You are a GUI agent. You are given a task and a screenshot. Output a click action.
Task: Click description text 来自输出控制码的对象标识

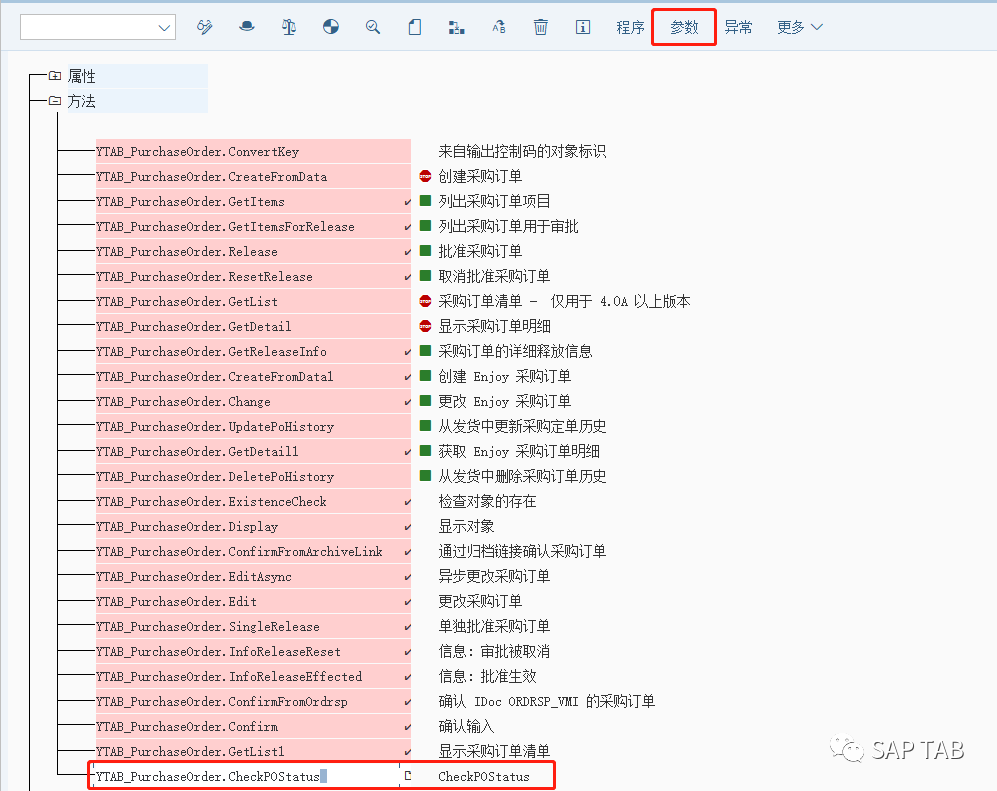pos(522,151)
